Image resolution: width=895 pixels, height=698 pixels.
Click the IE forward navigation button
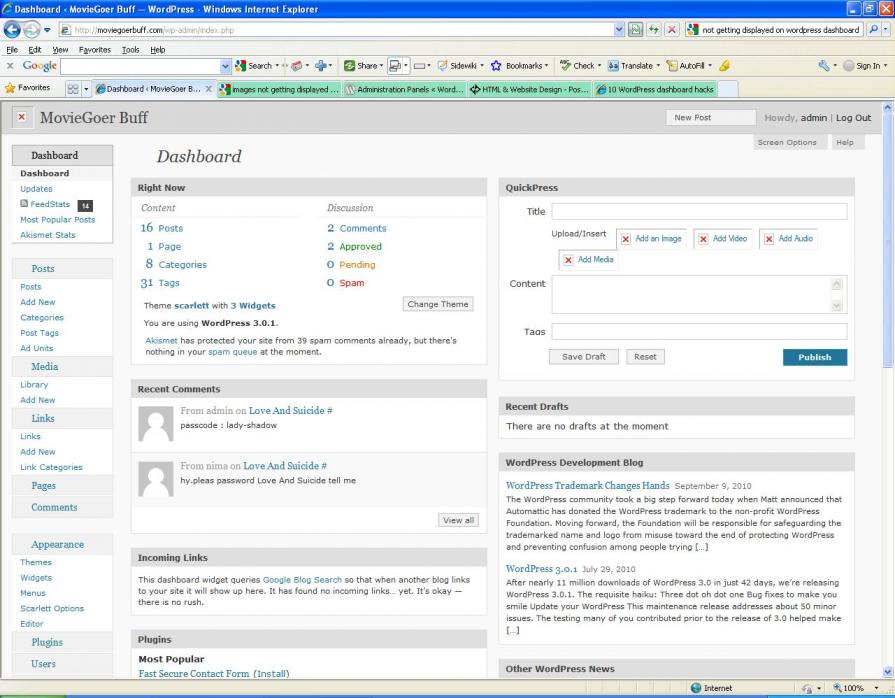click(31, 29)
